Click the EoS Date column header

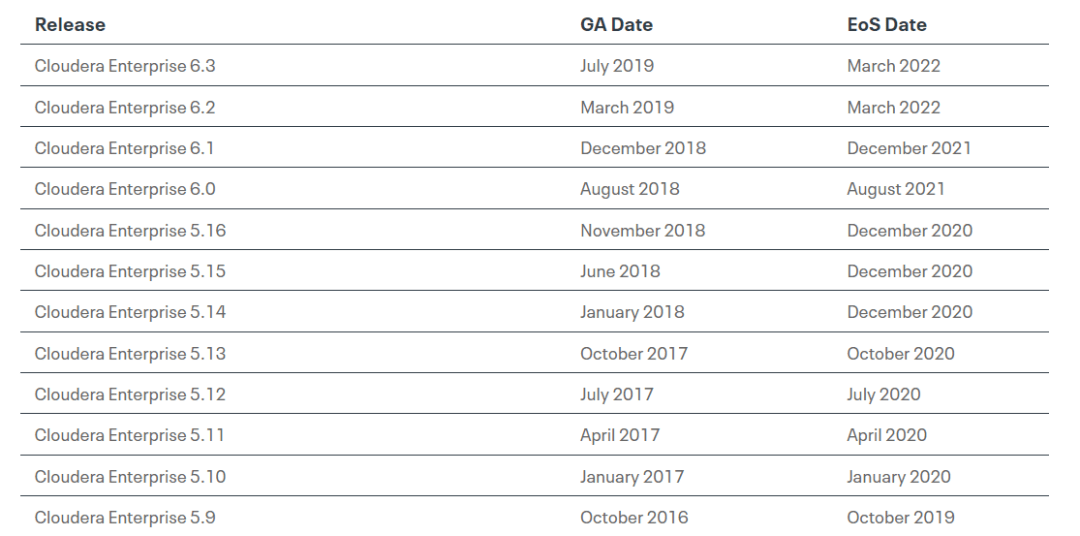886,24
